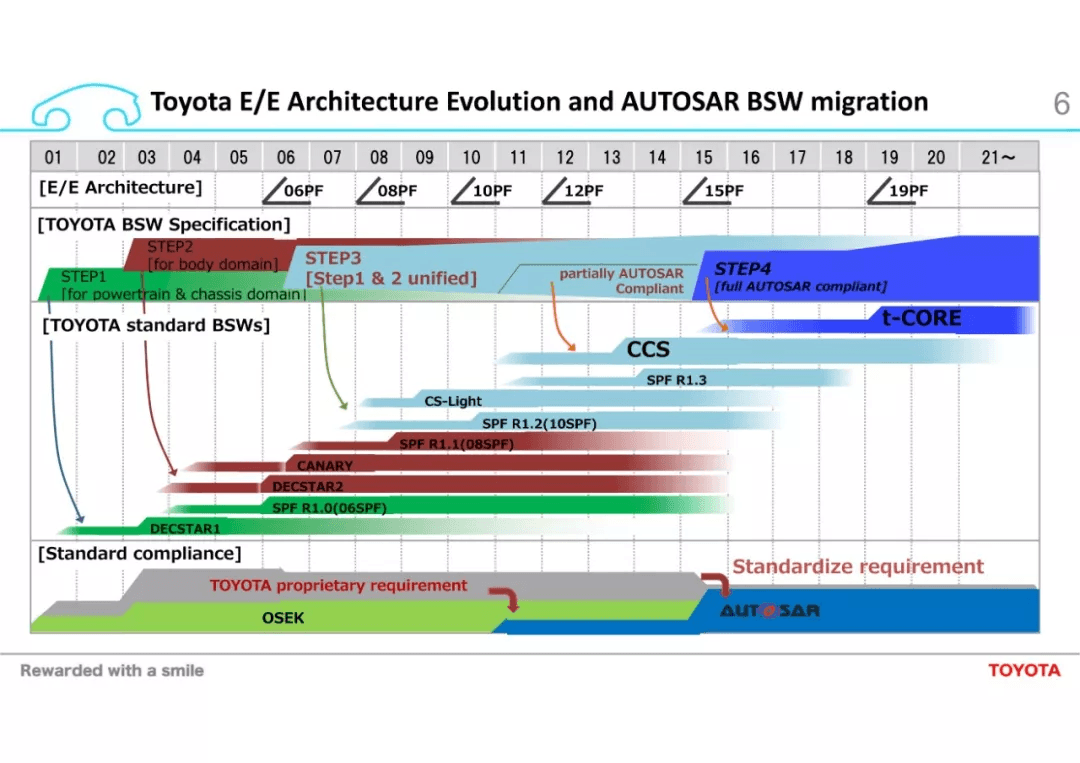Click the STEP3 [Step1 & 2 unified] label
This screenshot has width=1080, height=763.
click(x=391, y=268)
